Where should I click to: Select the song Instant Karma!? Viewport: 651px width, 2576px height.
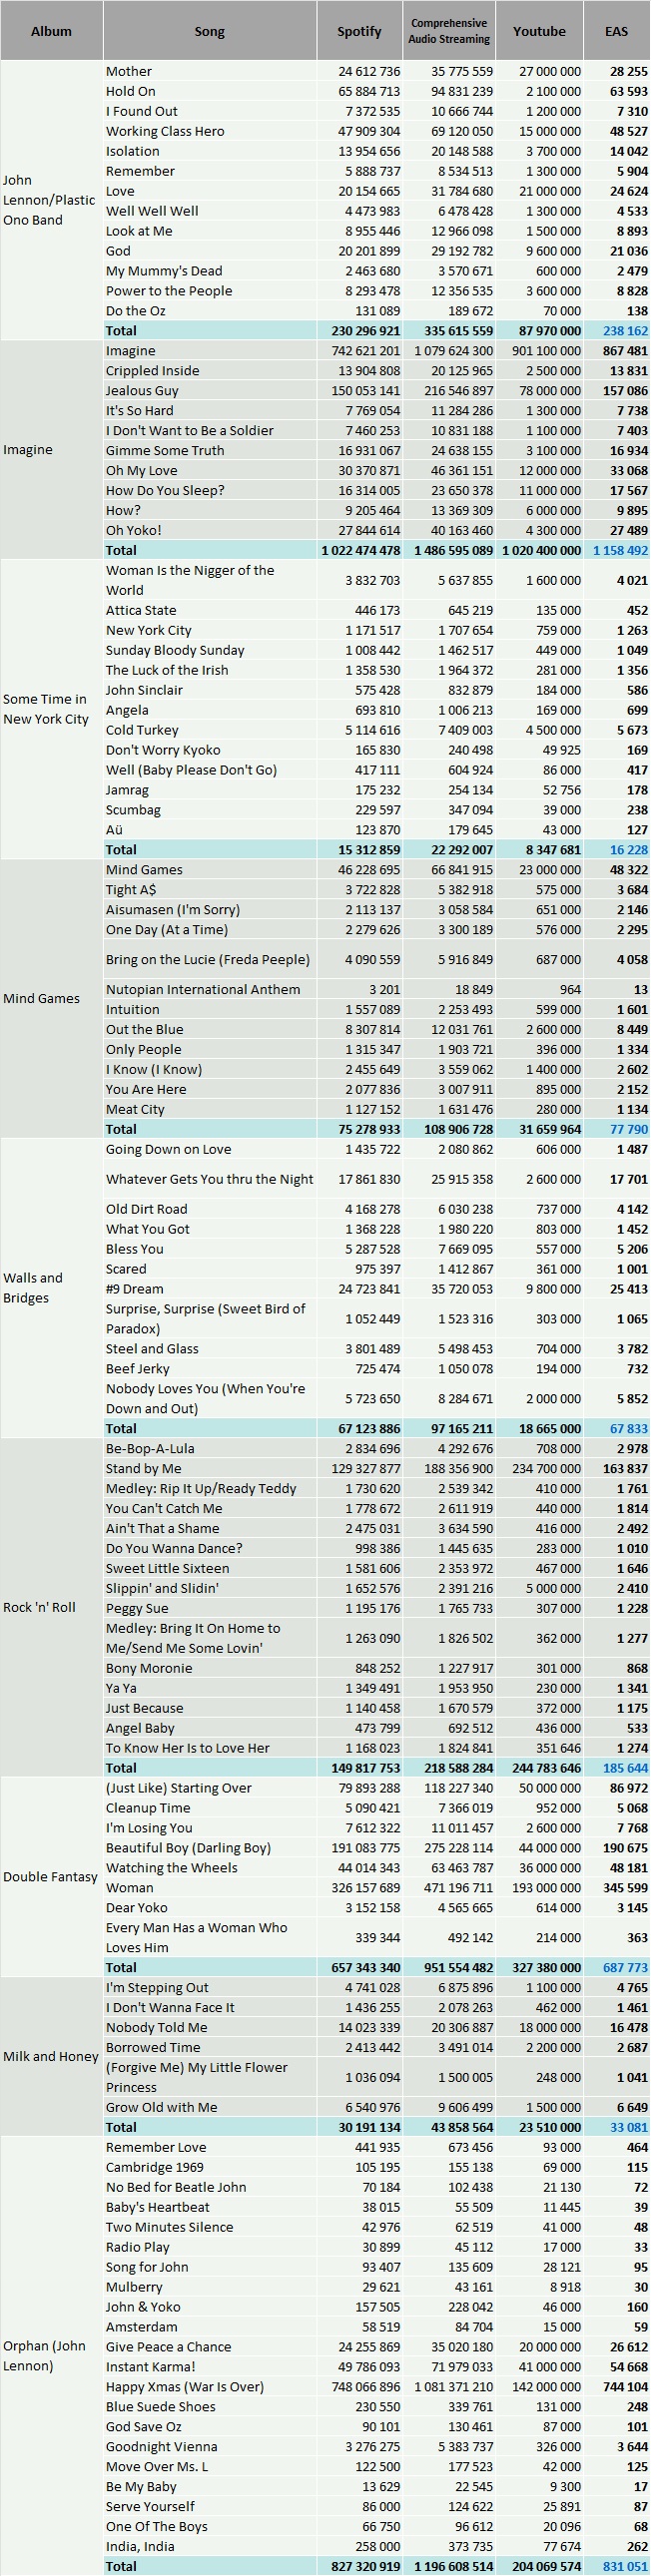pos(151,2366)
